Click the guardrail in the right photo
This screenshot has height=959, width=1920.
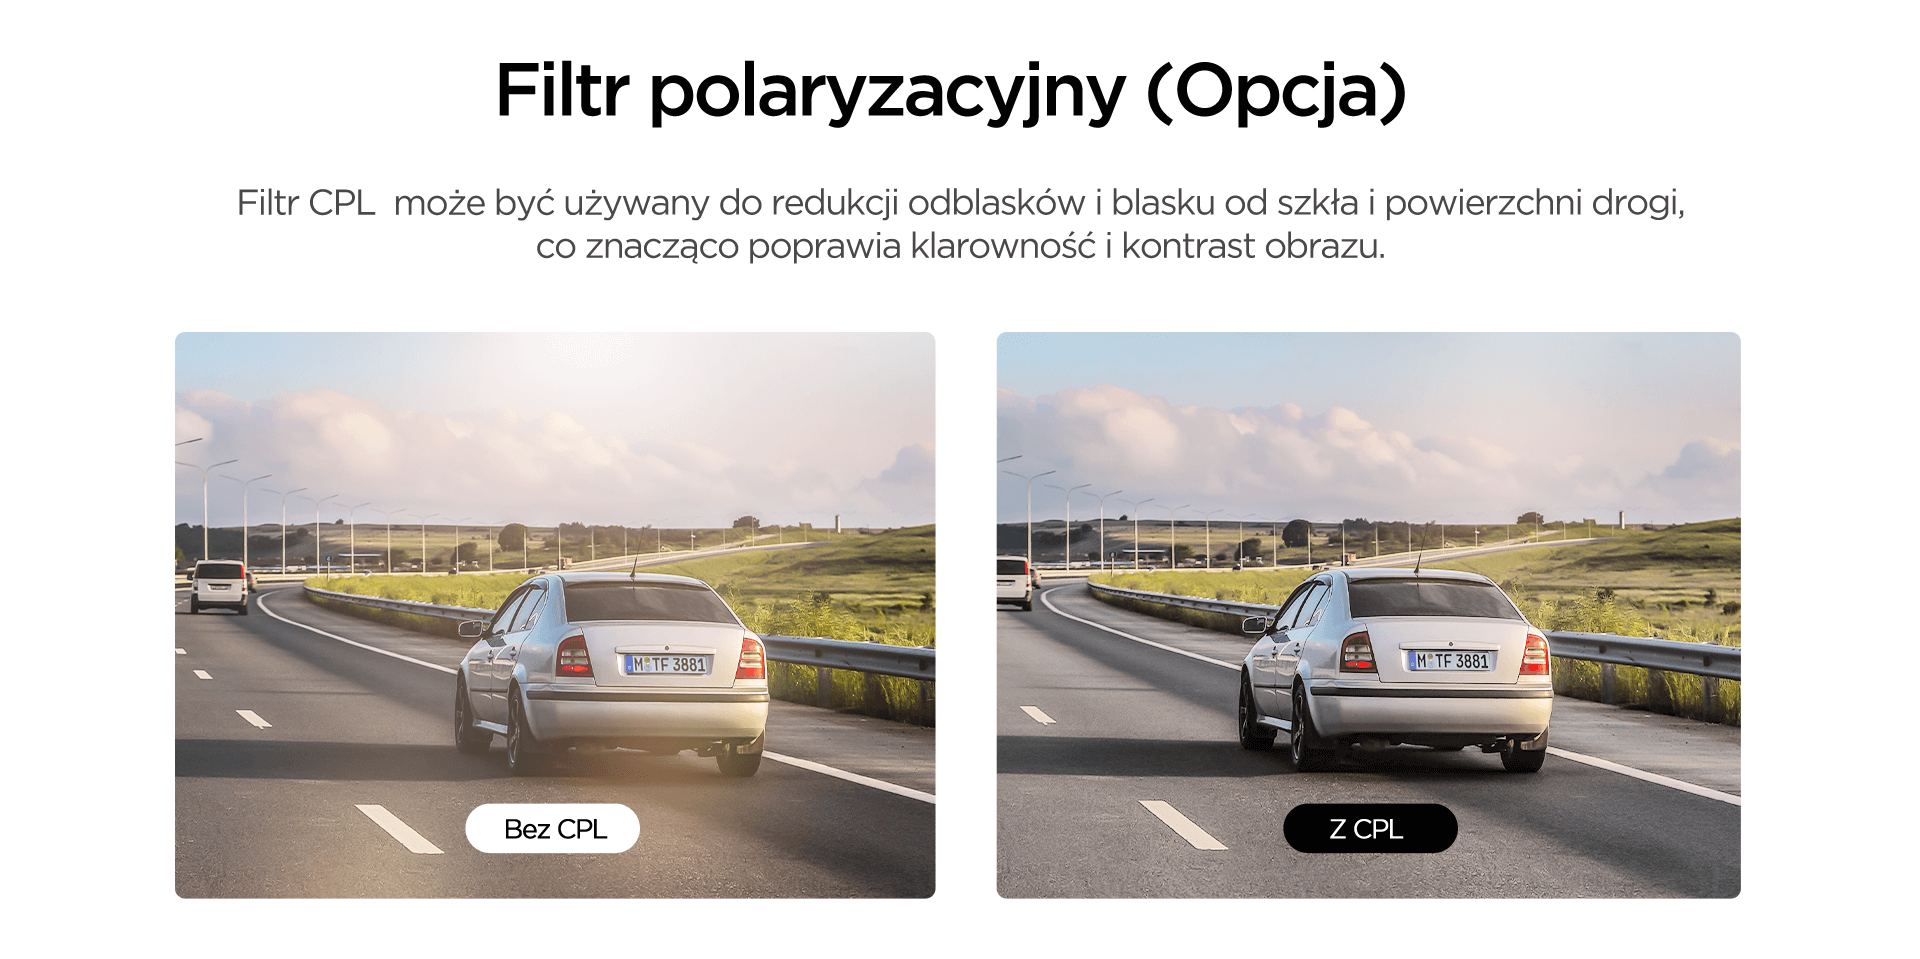coord(1640,655)
